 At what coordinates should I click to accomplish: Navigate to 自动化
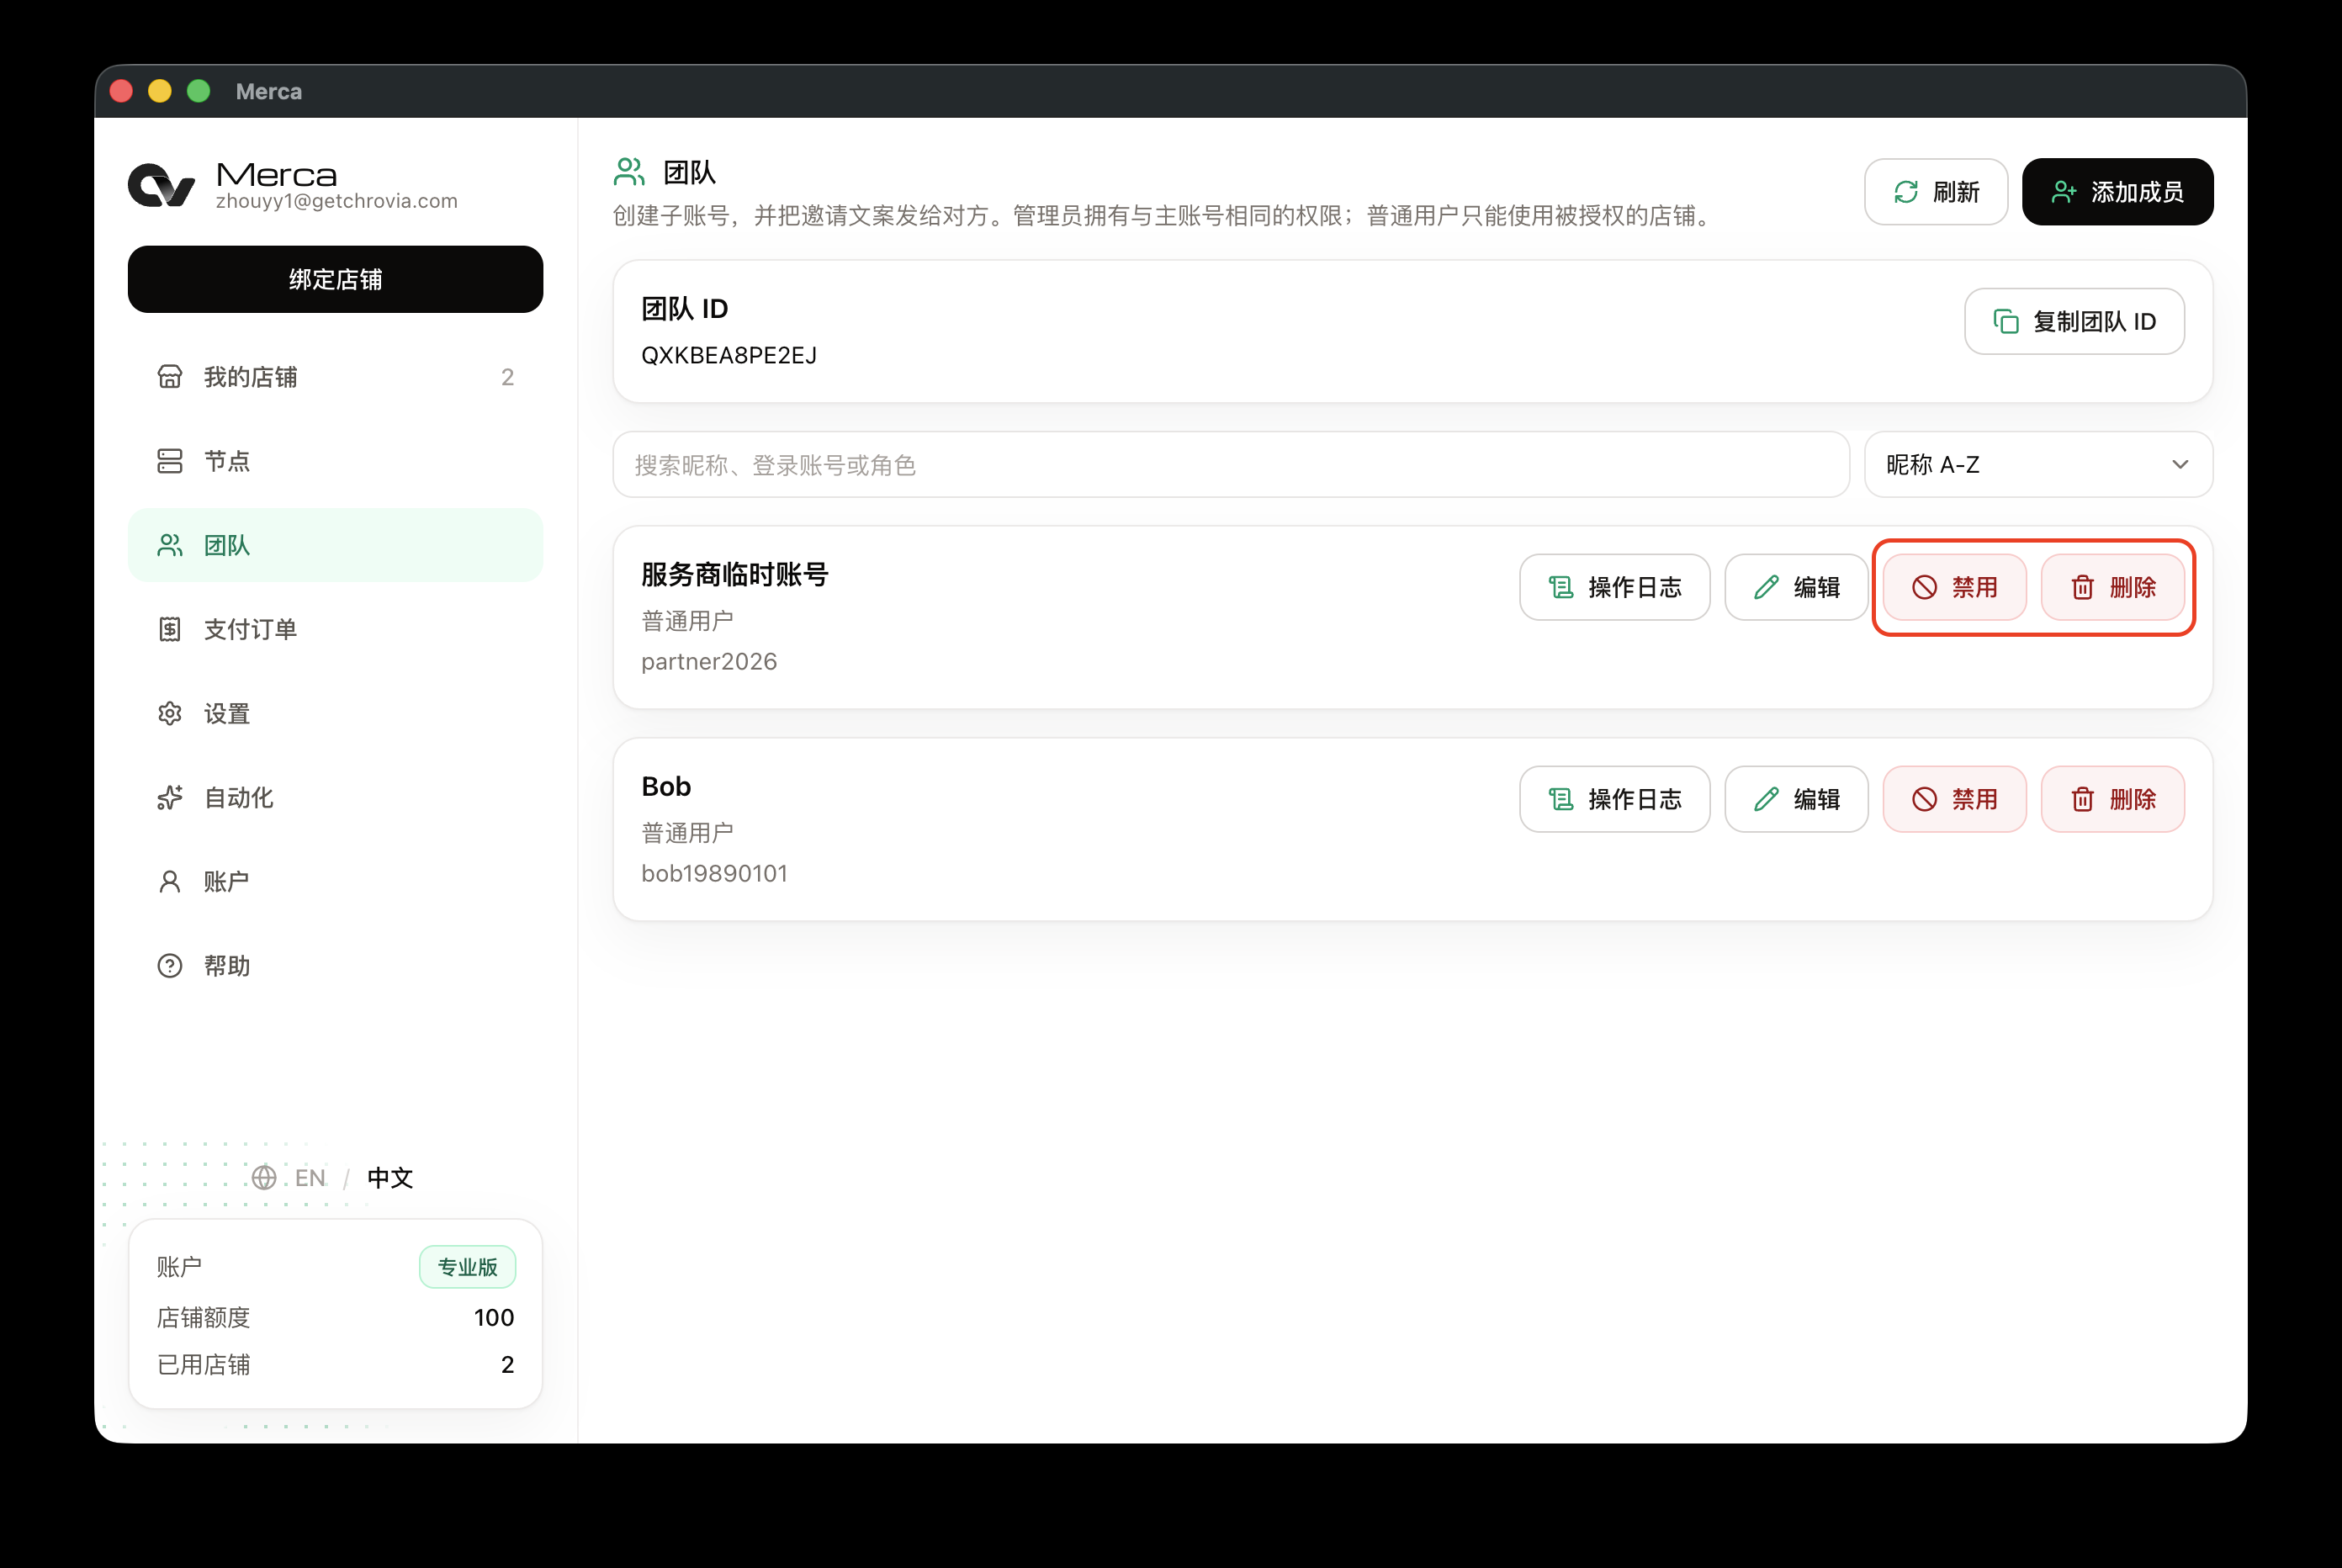click(x=335, y=797)
